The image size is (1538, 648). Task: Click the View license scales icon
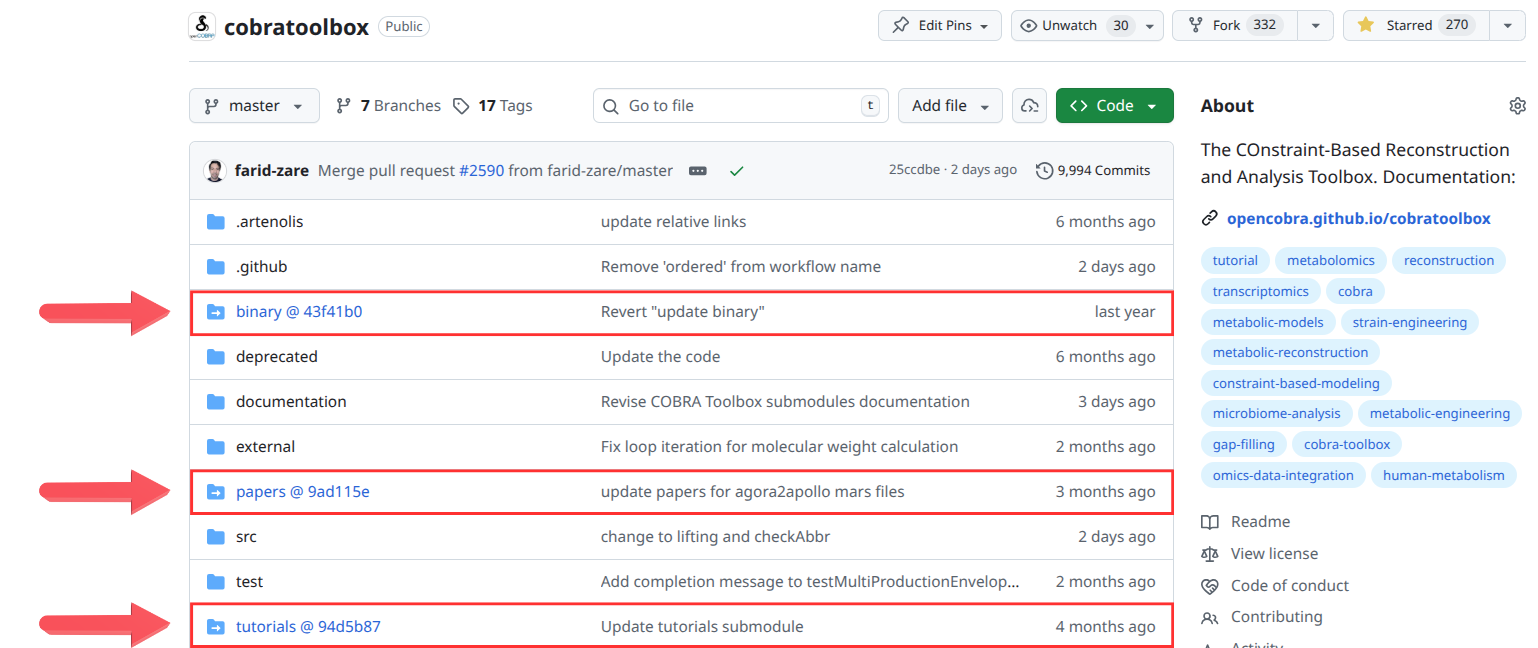1210,553
